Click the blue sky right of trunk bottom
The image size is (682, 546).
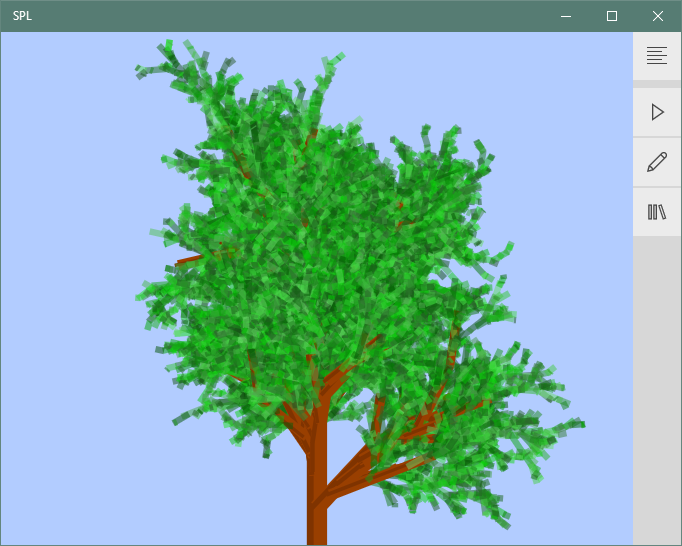tap(580, 510)
